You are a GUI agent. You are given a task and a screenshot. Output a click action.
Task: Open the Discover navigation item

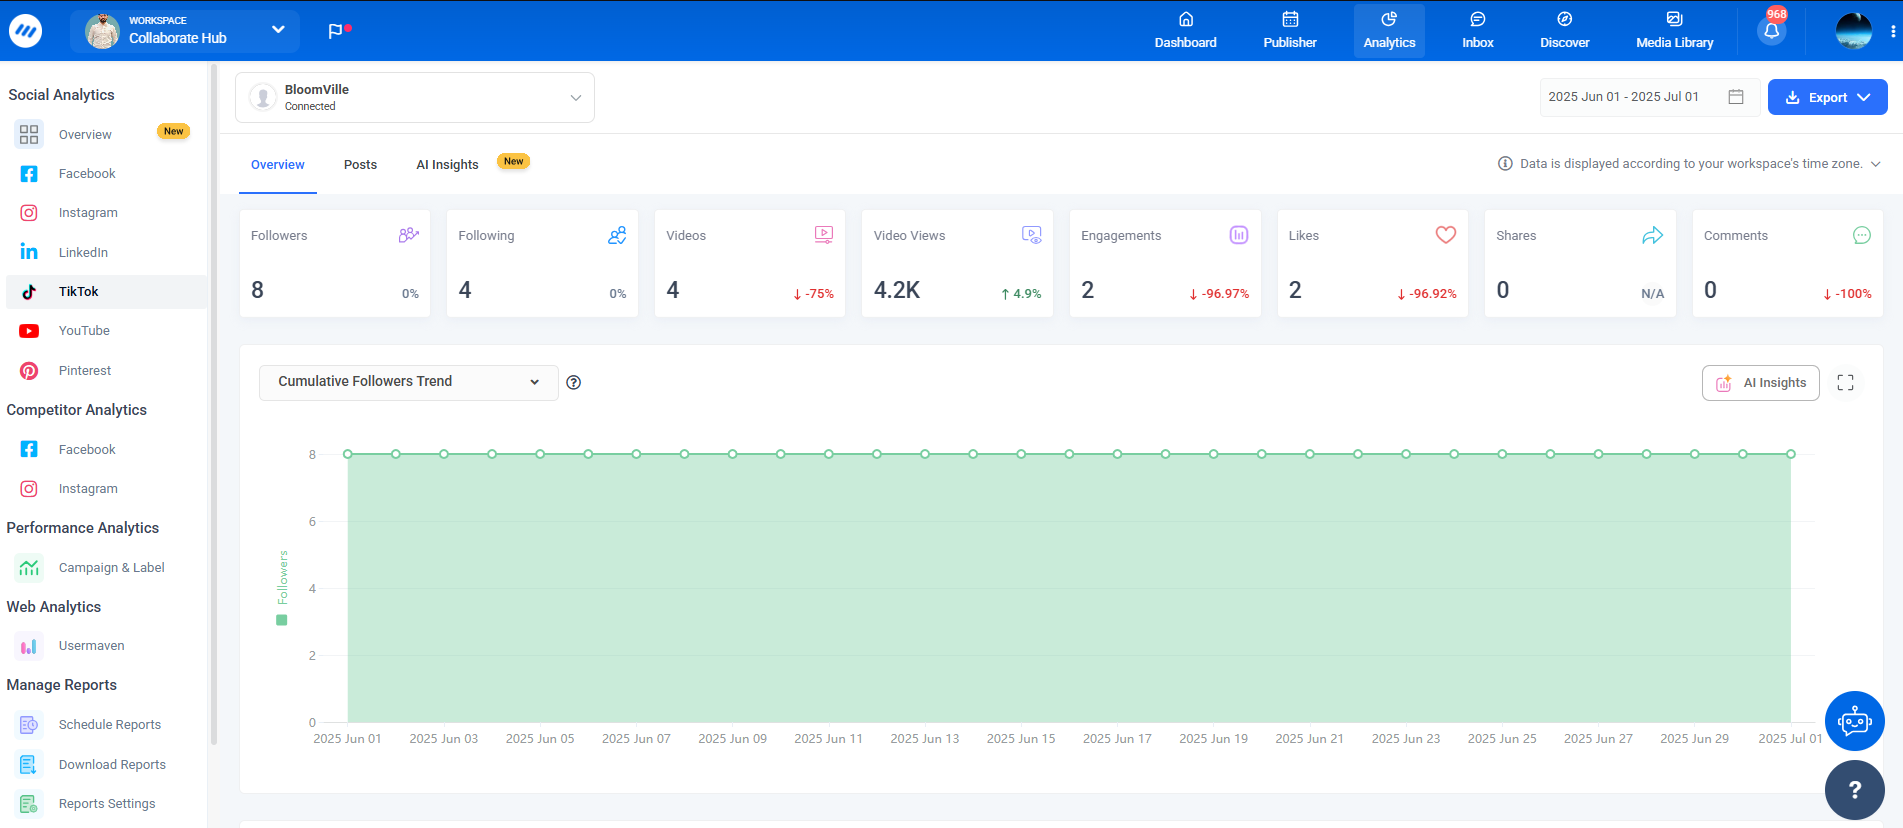pos(1564,31)
